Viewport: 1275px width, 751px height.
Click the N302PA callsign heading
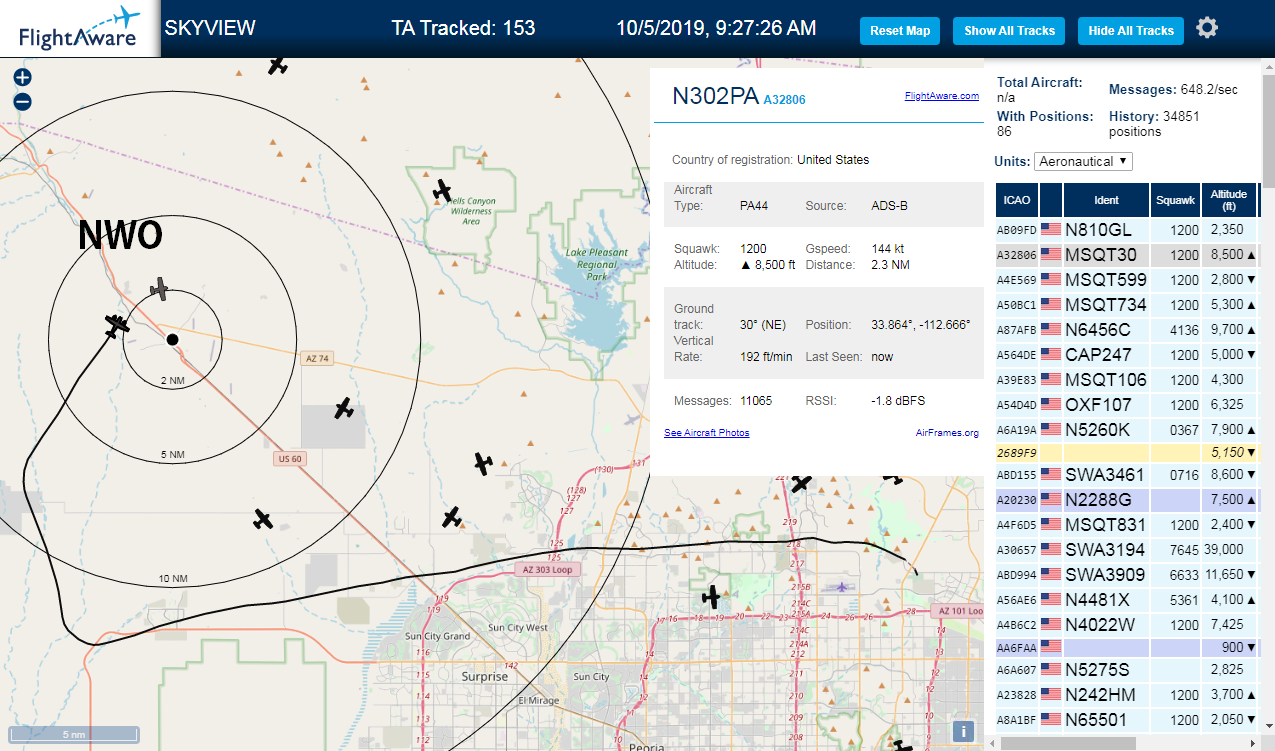click(x=715, y=96)
